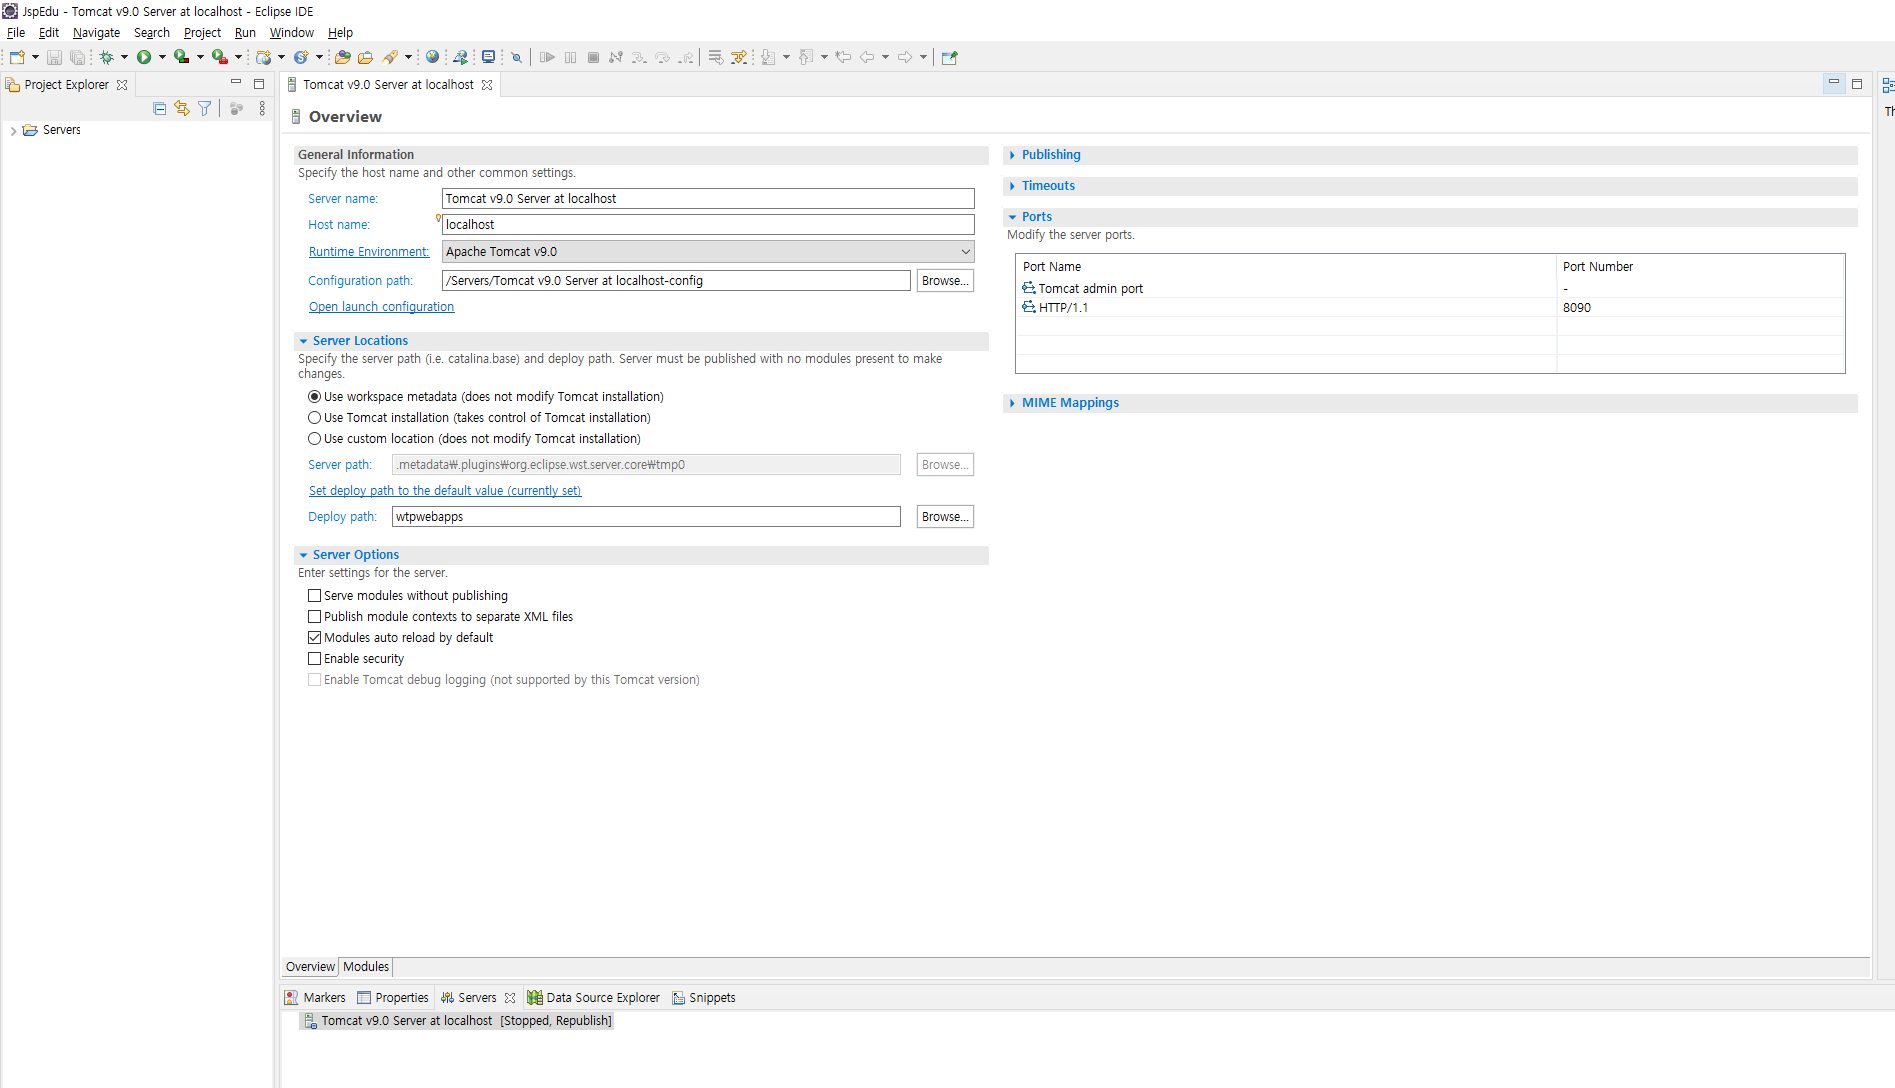Click the Open Type folder icon
Image resolution: width=1895 pixels, height=1088 pixels.
[x=343, y=57]
